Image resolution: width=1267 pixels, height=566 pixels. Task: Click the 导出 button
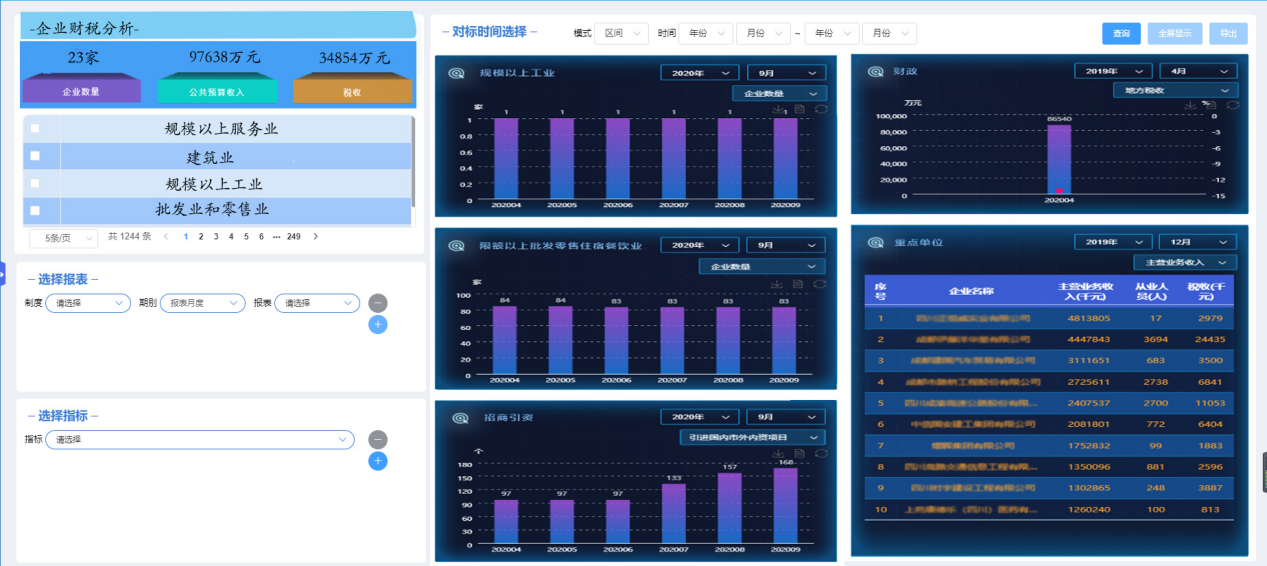pyautogui.click(x=1228, y=34)
